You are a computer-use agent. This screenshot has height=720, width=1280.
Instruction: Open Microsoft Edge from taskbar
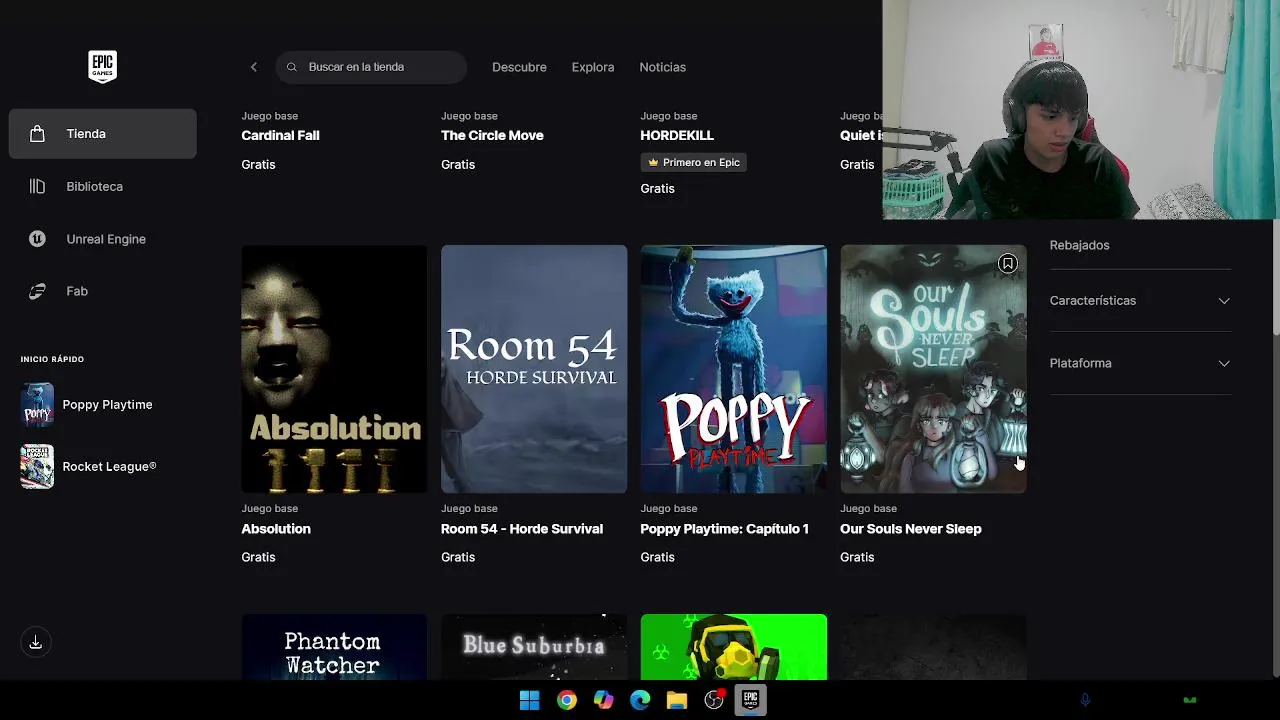click(x=640, y=700)
